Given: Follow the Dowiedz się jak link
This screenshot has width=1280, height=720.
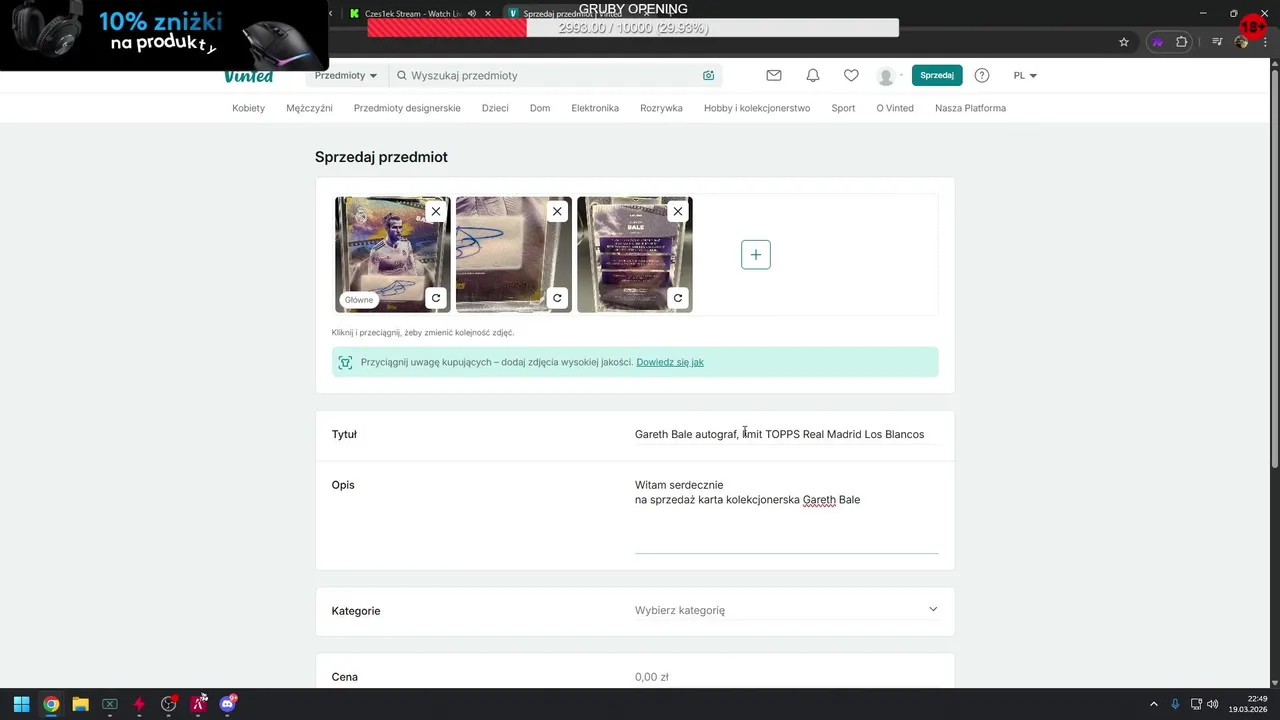Looking at the screenshot, I should (670, 362).
